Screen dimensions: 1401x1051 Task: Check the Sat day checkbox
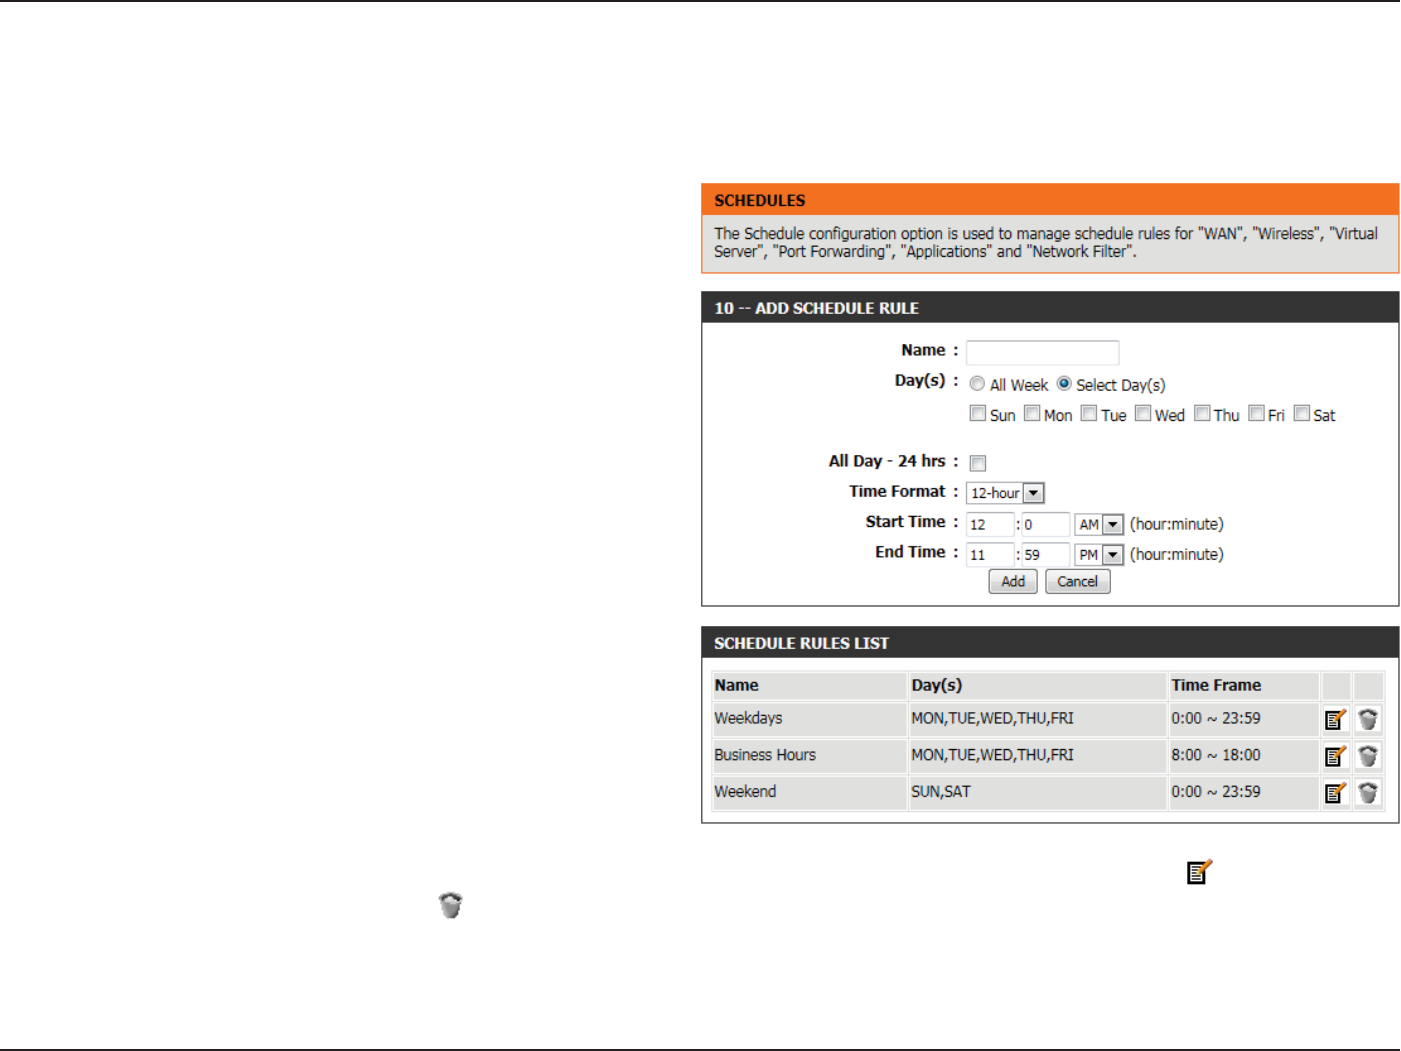[1302, 413]
